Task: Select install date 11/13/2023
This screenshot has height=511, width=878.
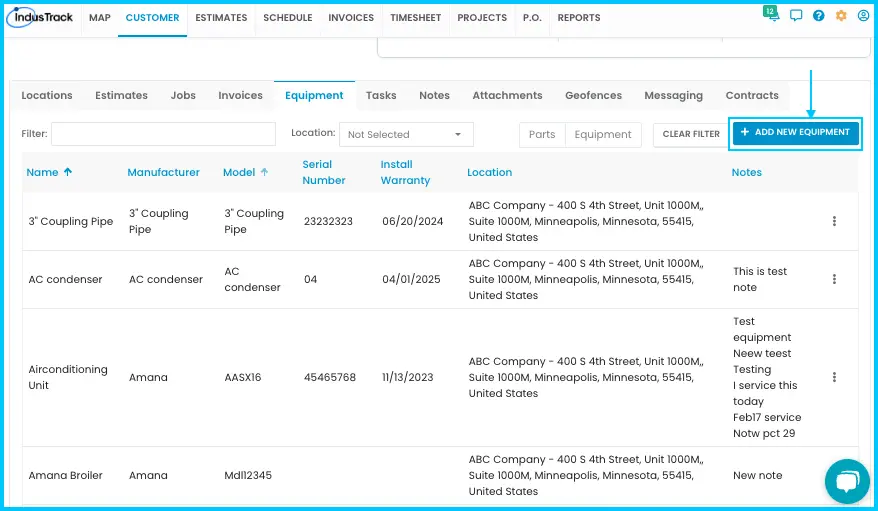Action: (408, 377)
